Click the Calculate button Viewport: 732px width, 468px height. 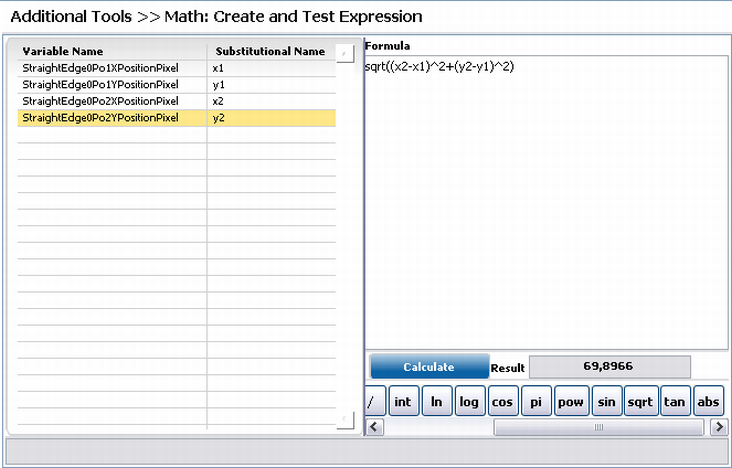(429, 367)
